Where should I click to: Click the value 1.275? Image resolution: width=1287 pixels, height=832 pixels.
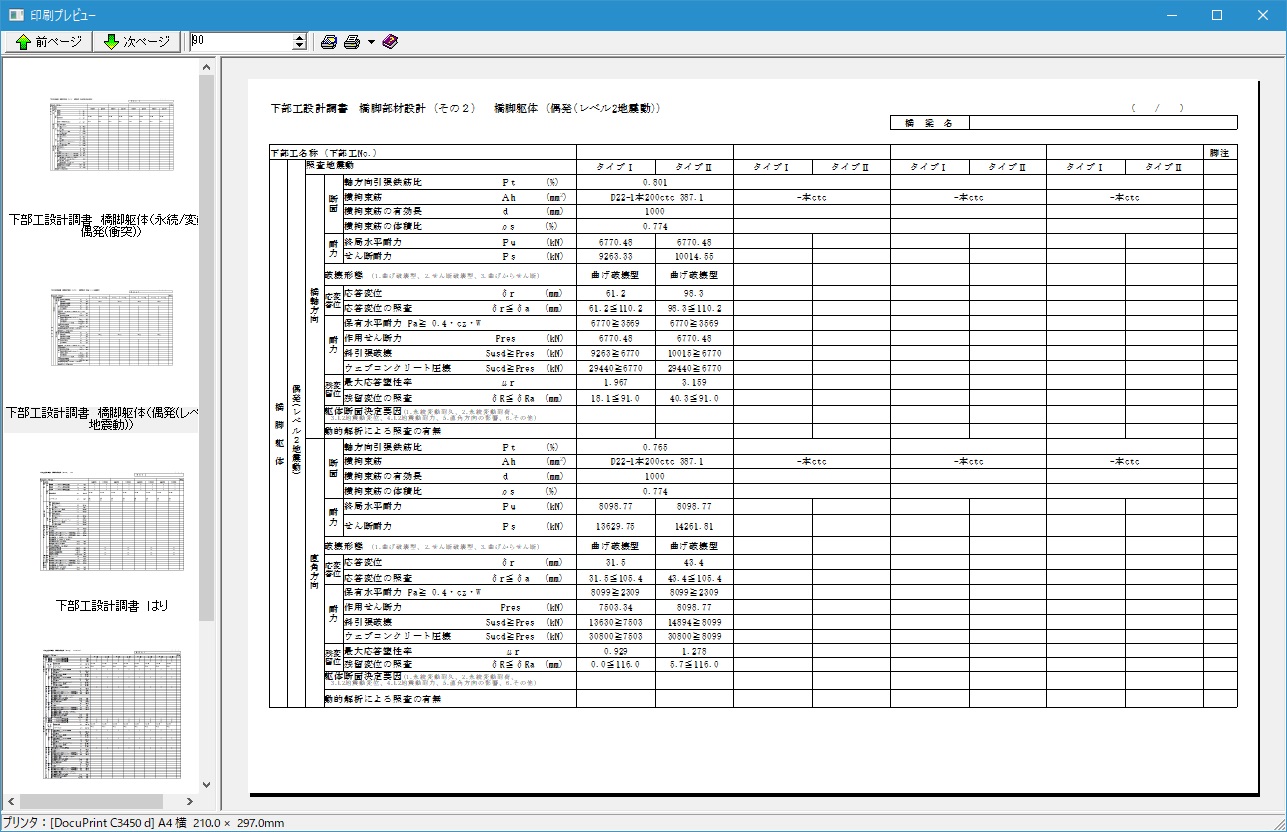(x=694, y=651)
